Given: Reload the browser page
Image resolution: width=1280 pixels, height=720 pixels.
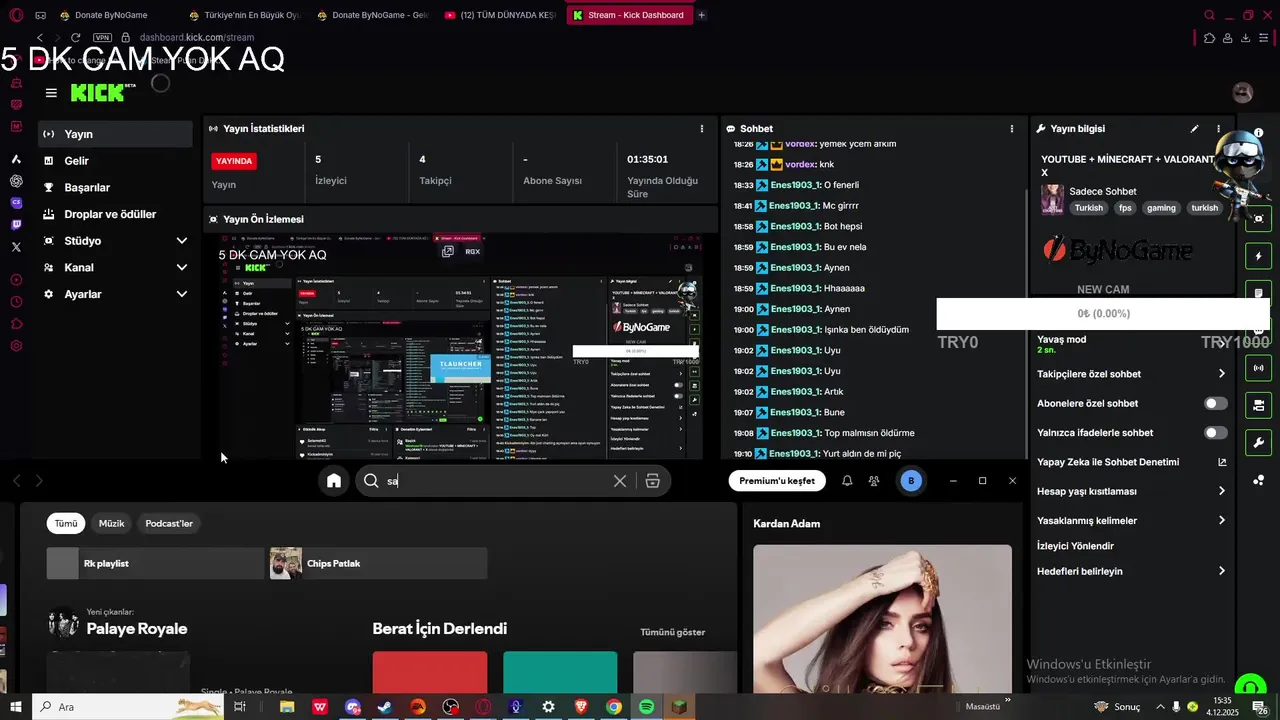Looking at the screenshot, I should coord(75,37).
